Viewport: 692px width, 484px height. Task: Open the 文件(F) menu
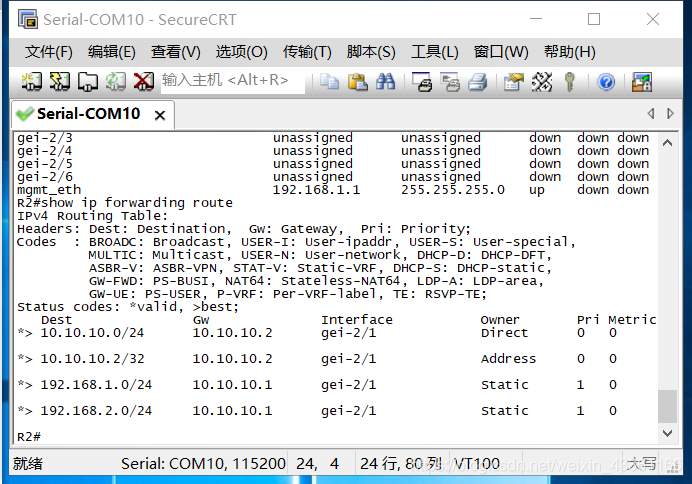(49, 52)
